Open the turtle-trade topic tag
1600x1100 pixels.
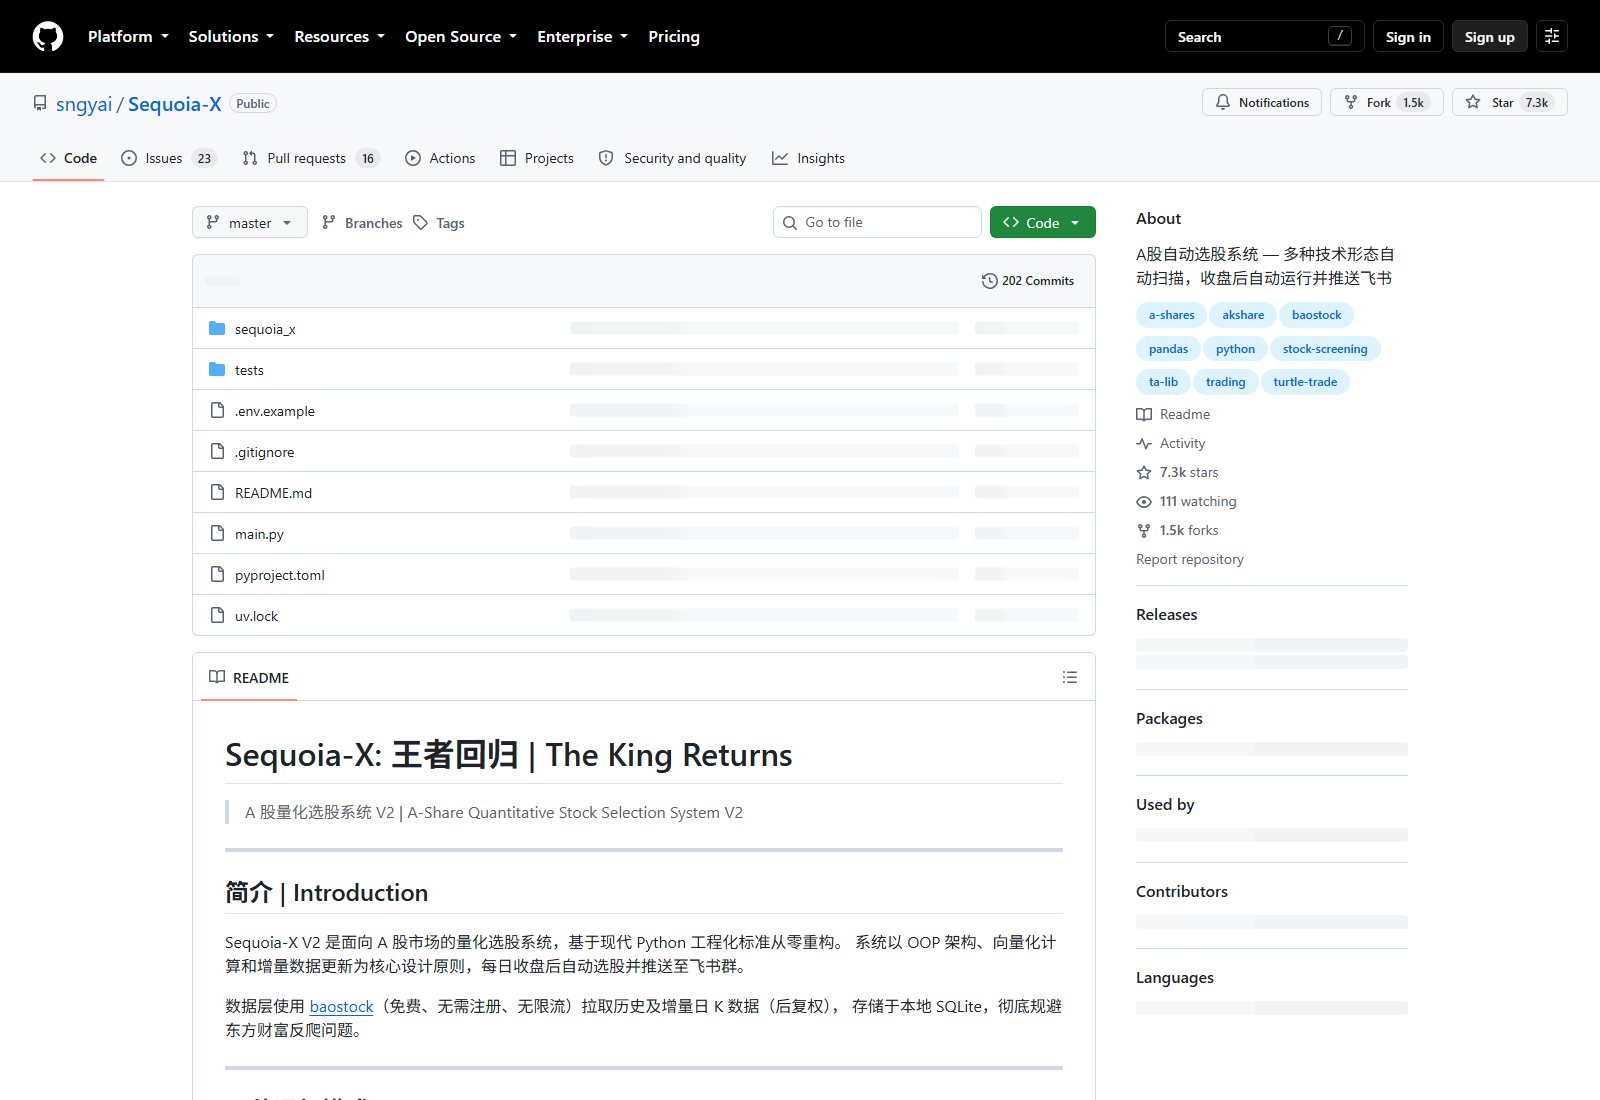click(x=1305, y=382)
